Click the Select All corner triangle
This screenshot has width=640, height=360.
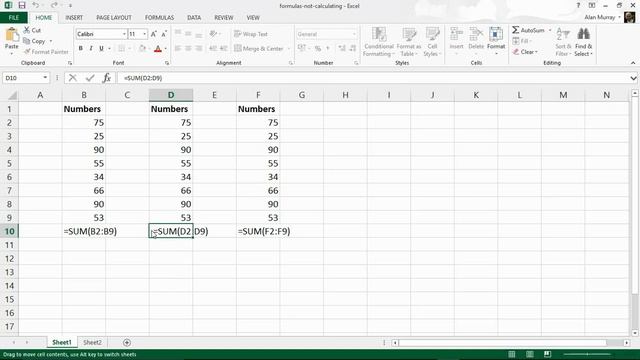pos(13,96)
